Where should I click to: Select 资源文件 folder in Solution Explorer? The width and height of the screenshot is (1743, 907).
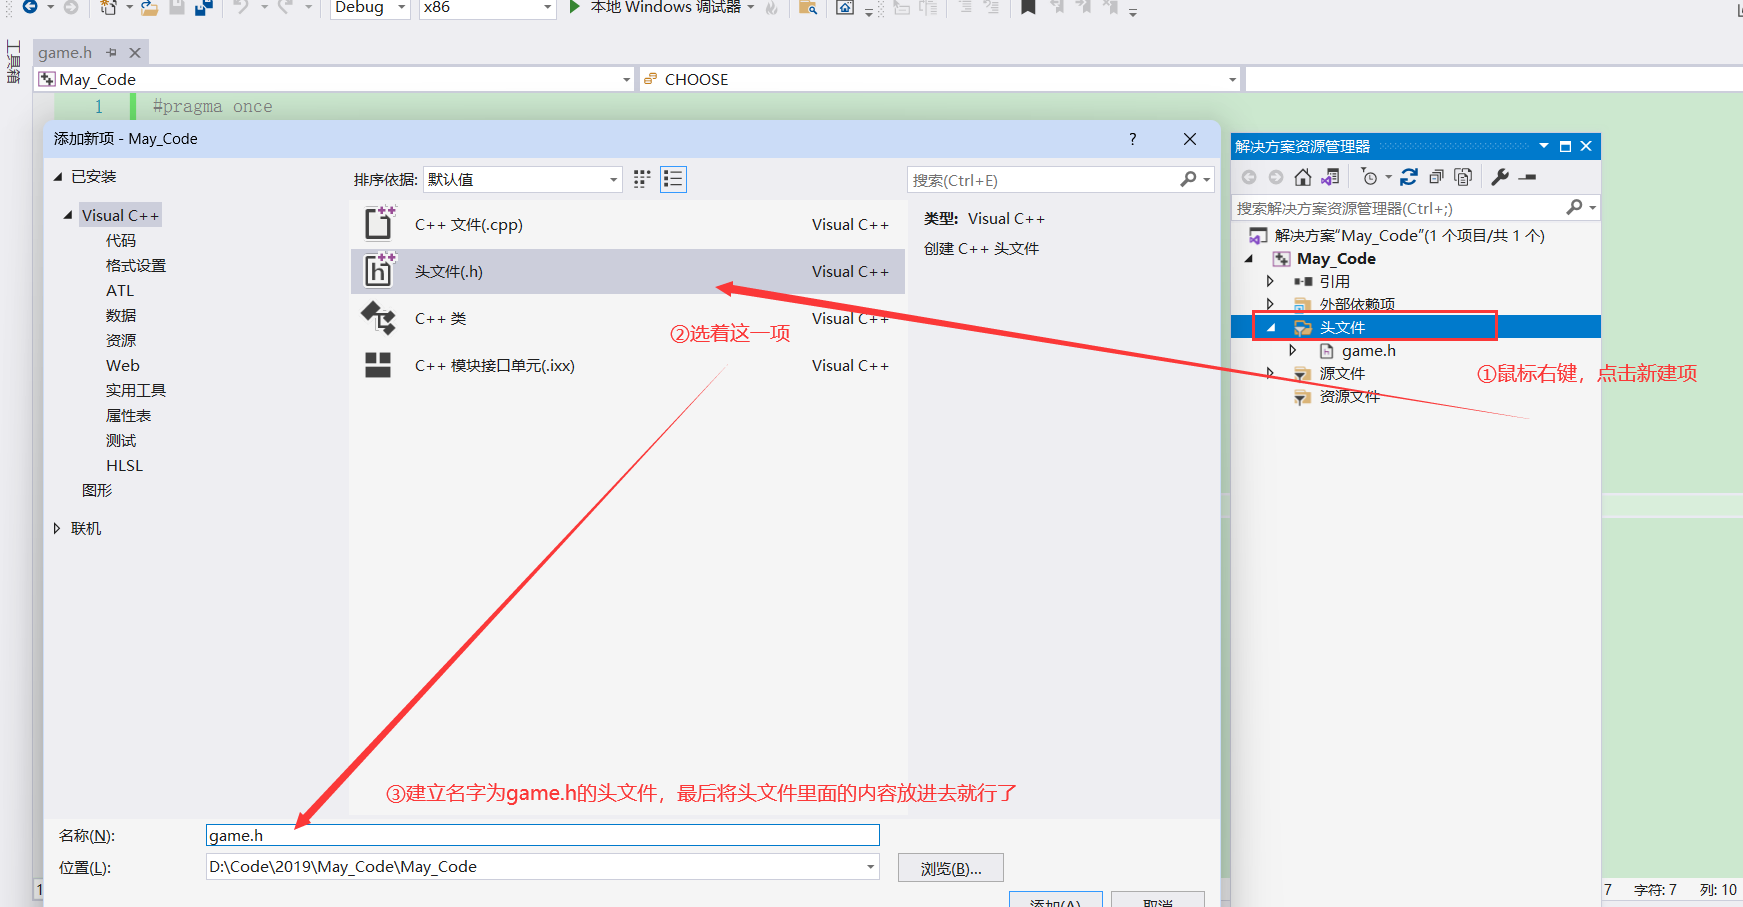click(1349, 396)
